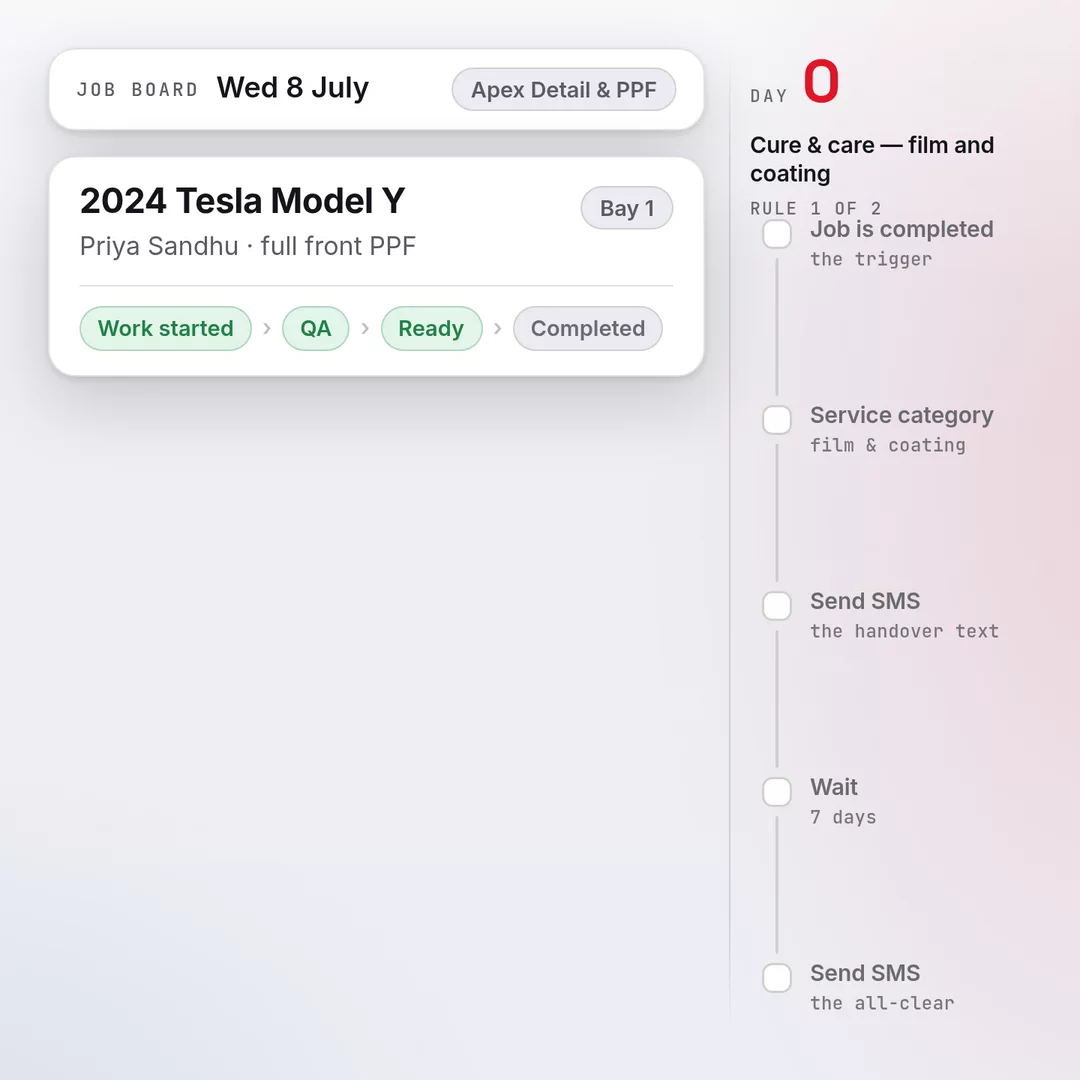Click chevron between Work started and QA
1080x1080 pixels.
tap(267, 329)
